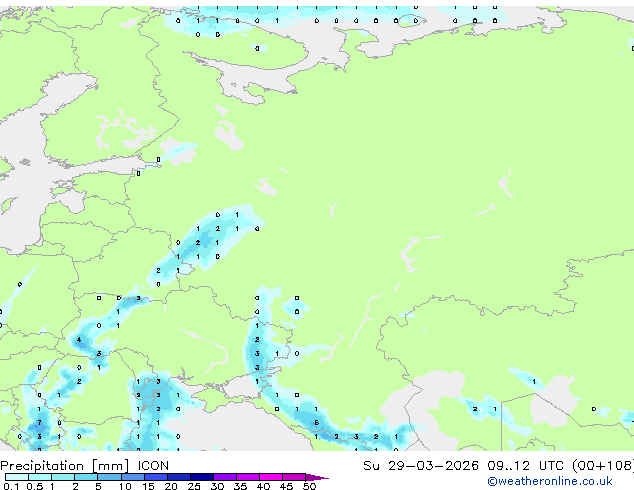Click the 30–35 mm purple legend box
The image size is (634, 490).
225,477
